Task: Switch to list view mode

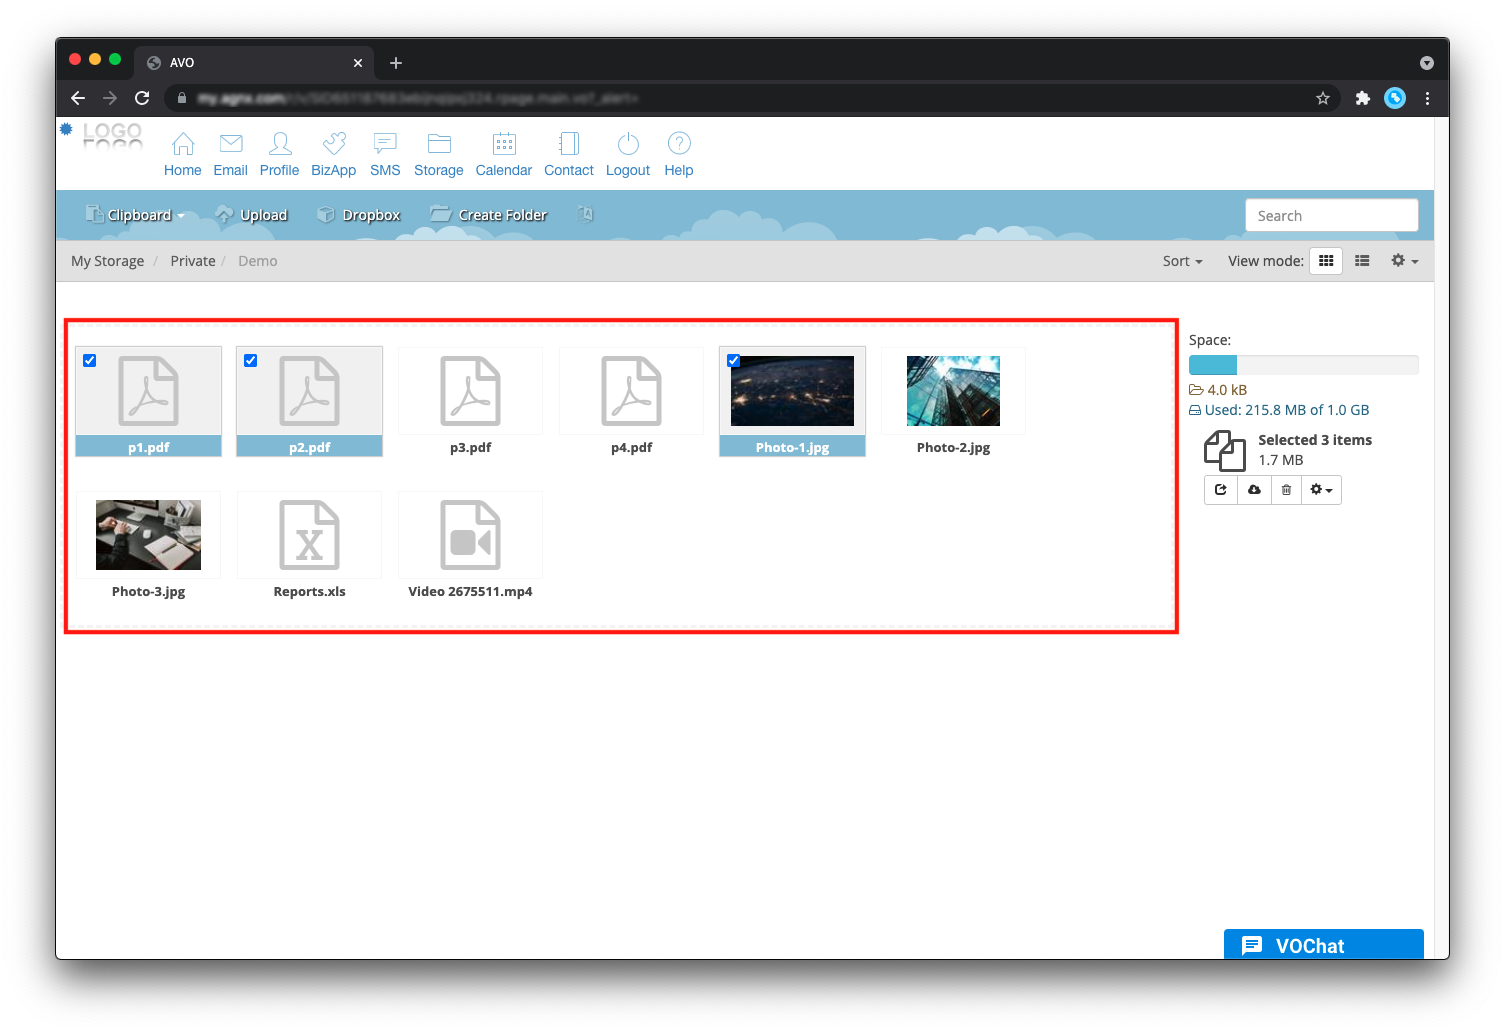Action: [x=1362, y=261]
